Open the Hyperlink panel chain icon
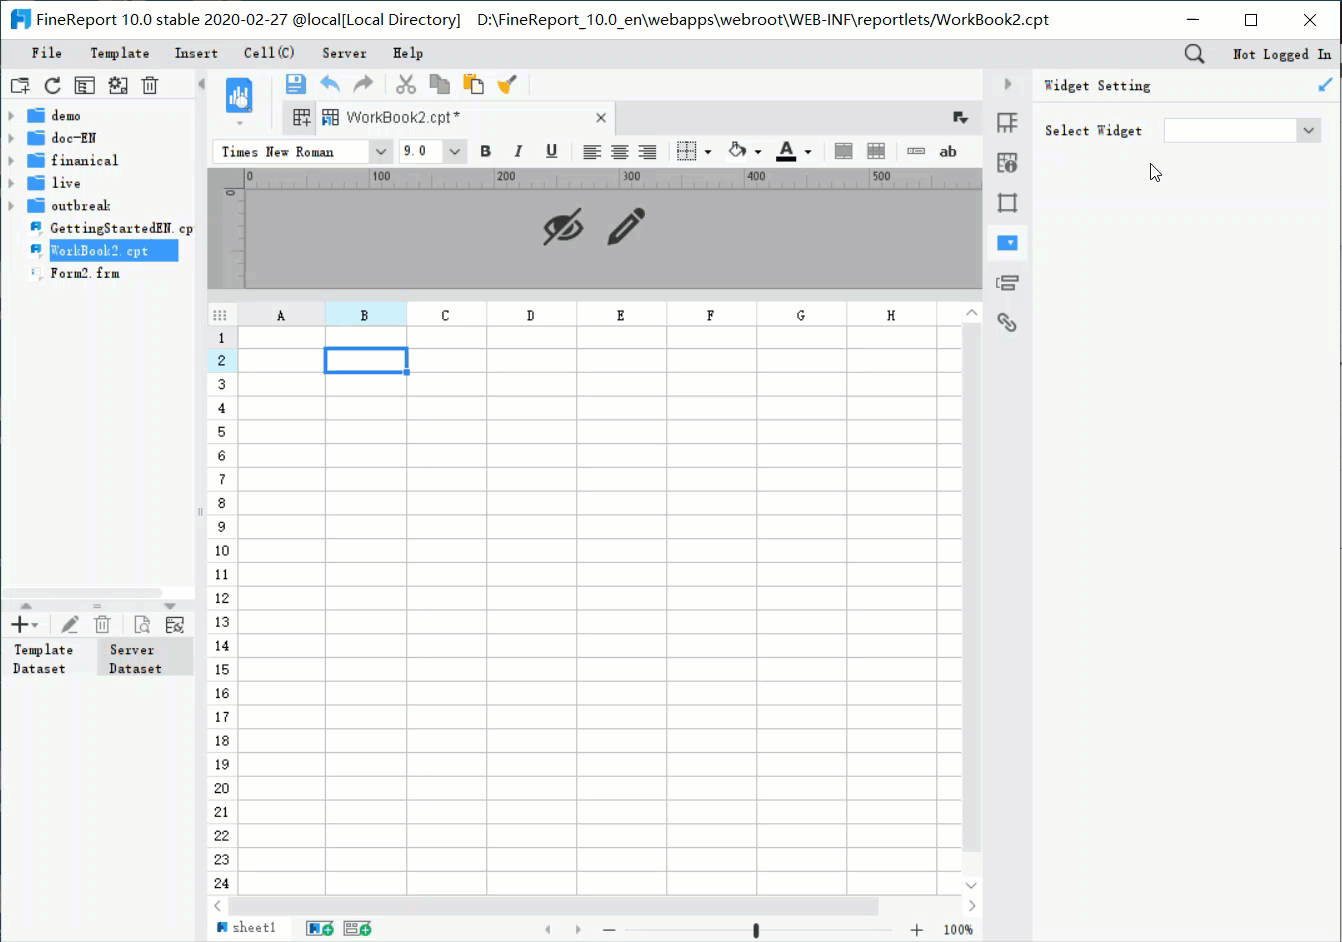 tap(1007, 322)
